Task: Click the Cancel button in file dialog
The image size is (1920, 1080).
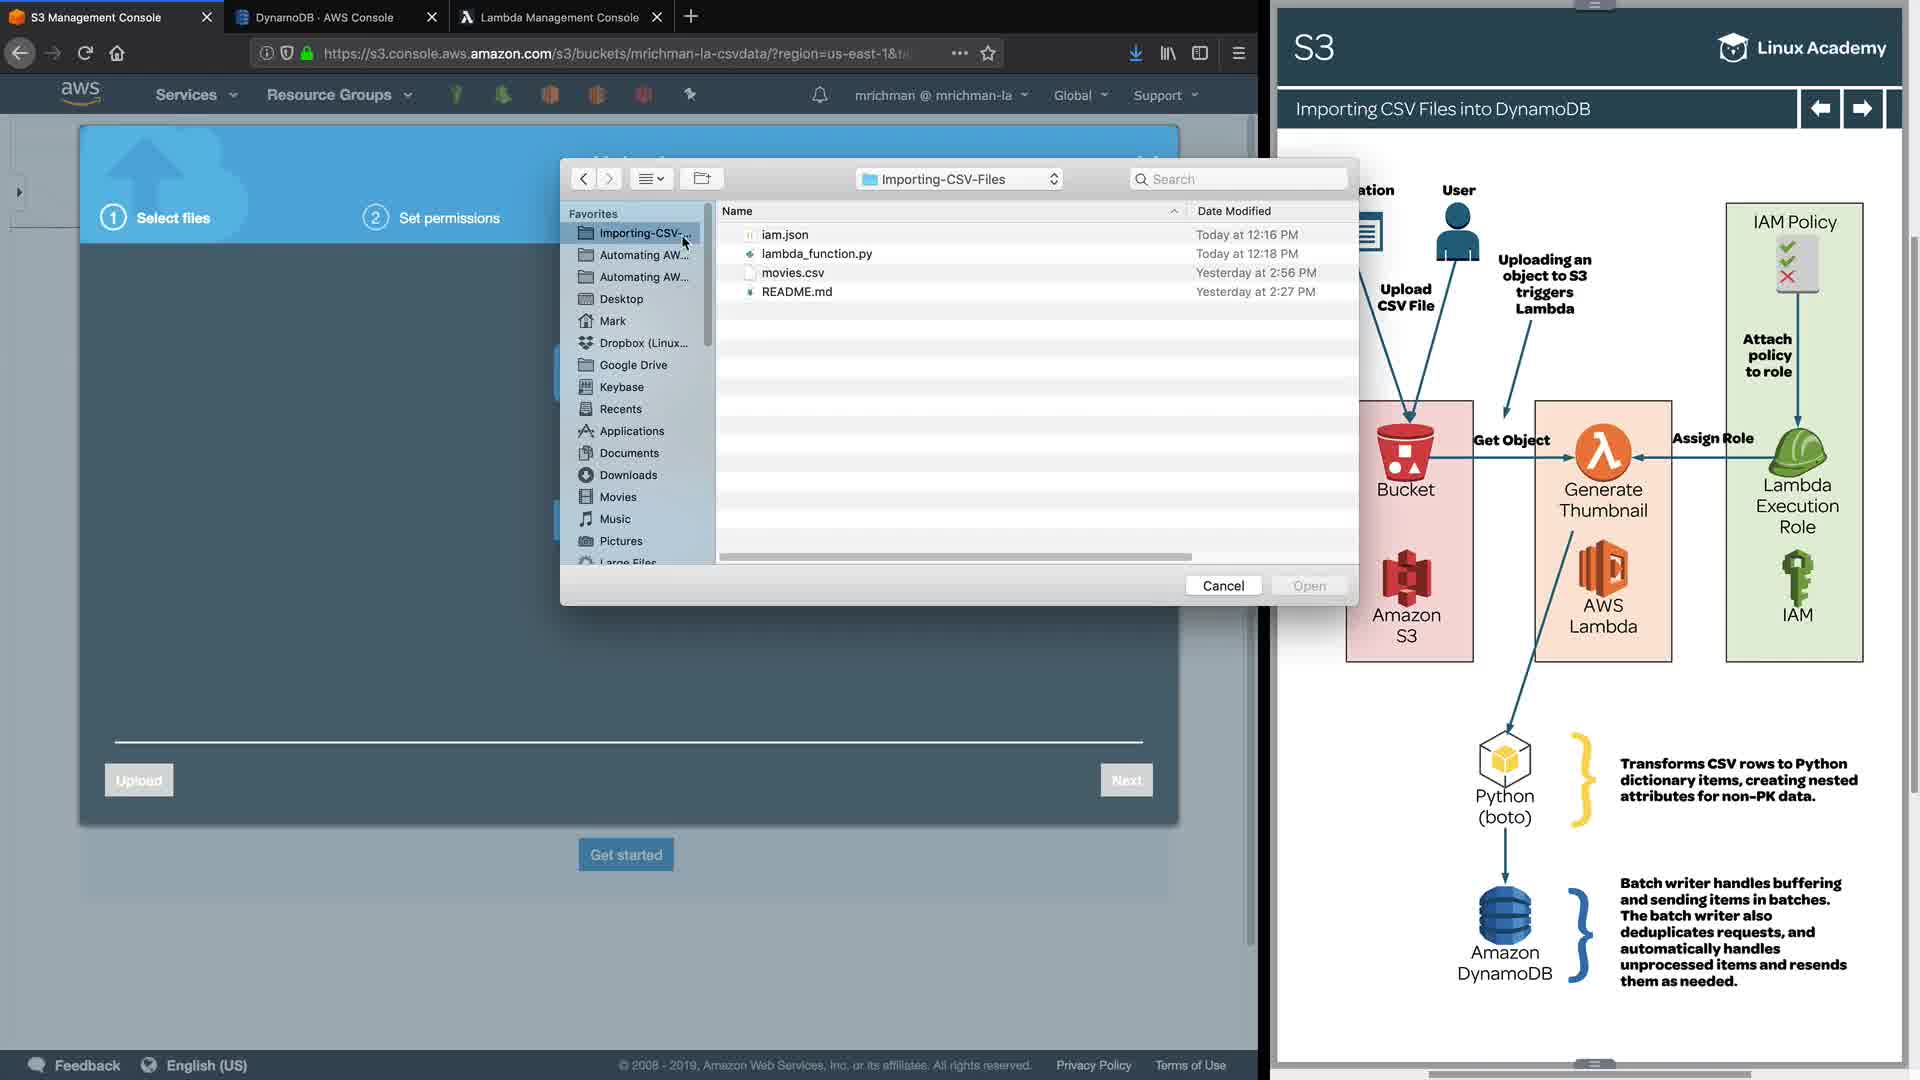Action: pyautogui.click(x=1223, y=586)
